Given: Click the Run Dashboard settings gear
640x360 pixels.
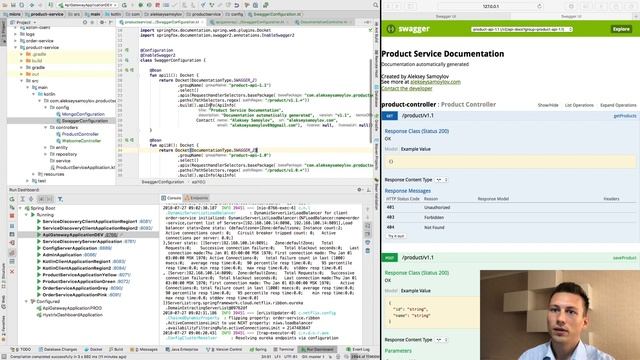Looking at the screenshot, I should tap(360, 189).
